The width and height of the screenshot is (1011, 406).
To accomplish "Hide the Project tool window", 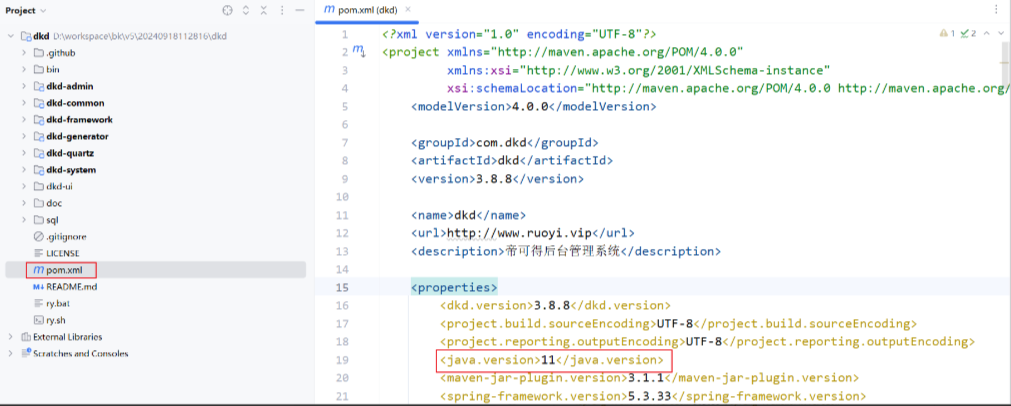I will click(299, 10).
